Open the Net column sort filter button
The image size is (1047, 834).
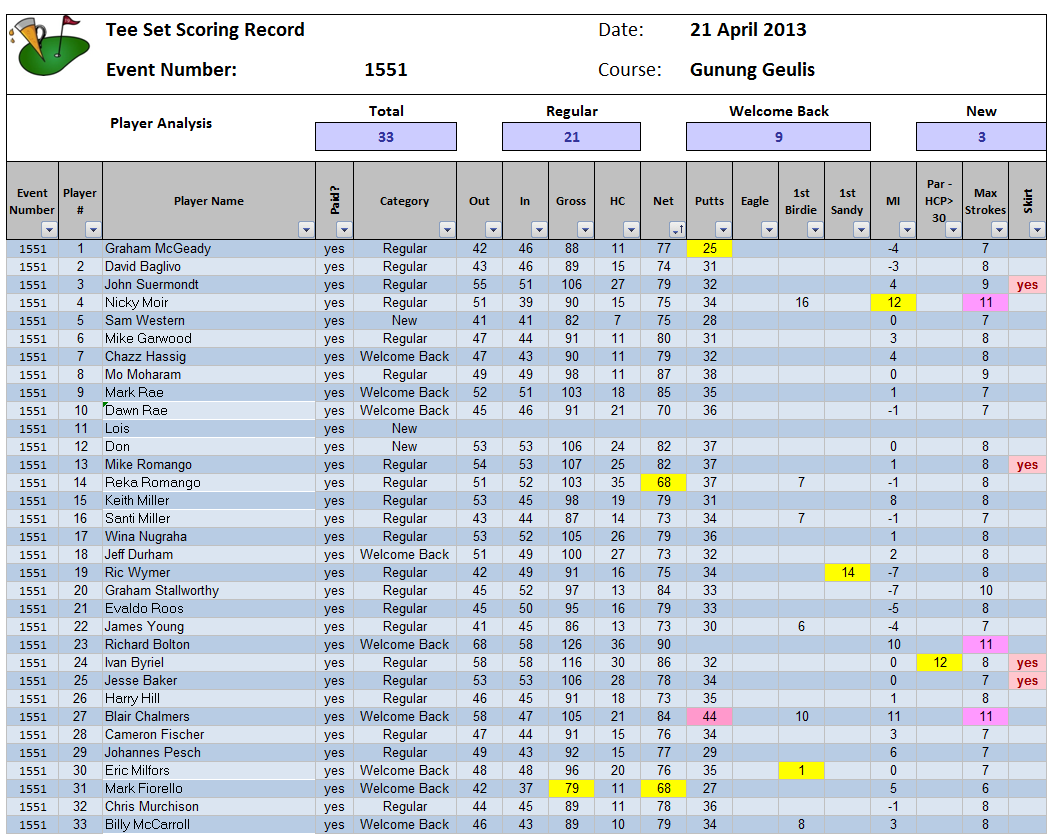[676, 230]
